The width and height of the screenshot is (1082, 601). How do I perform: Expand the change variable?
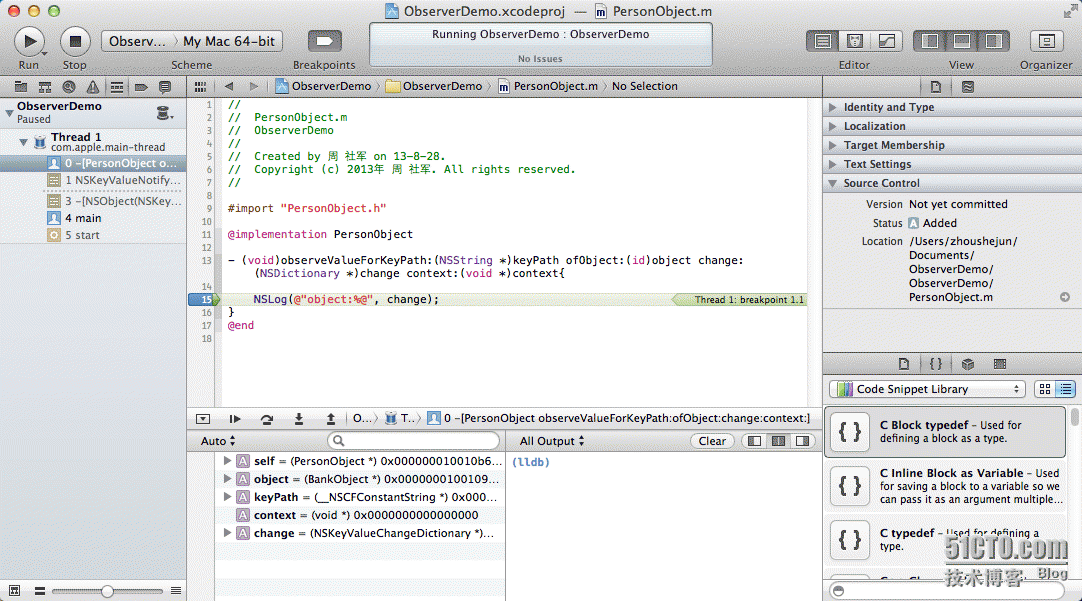(x=227, y=533)
